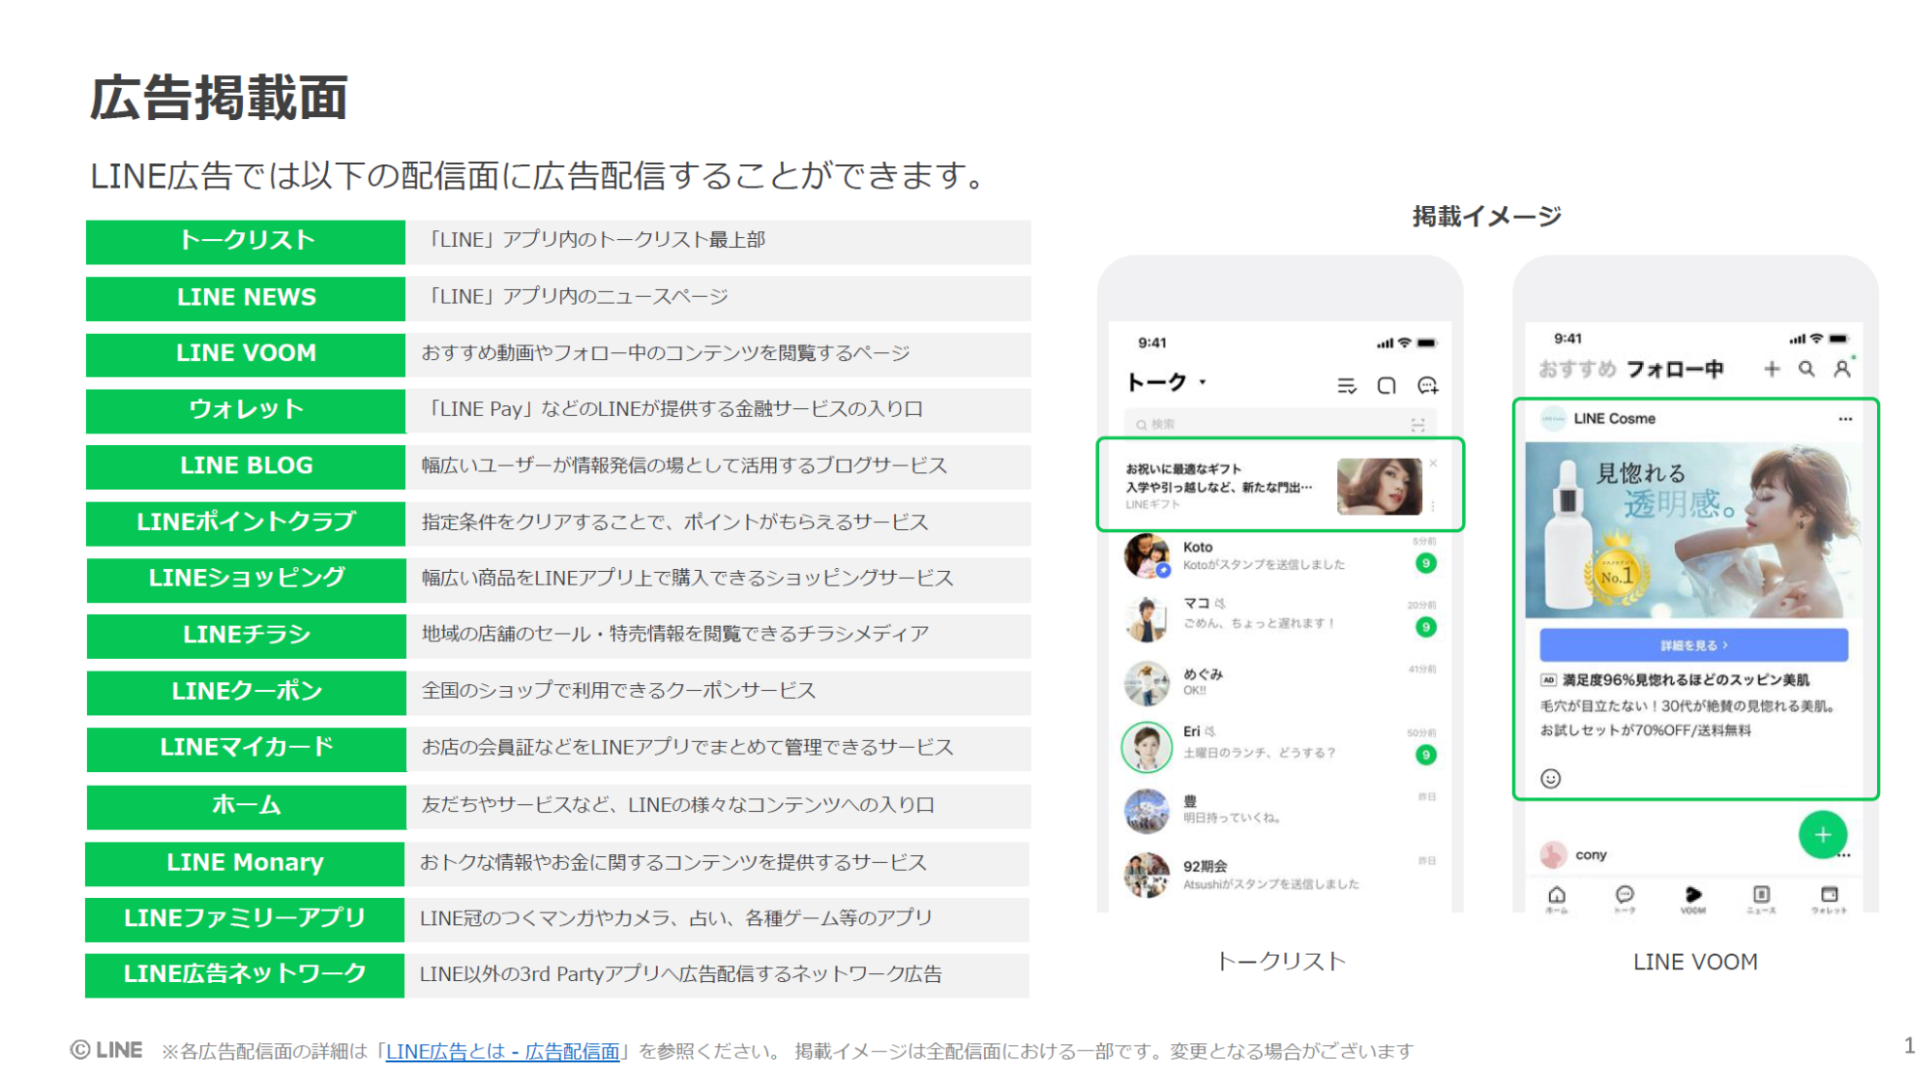Tap the green floating plus button
Image resolution: width=1916 pixels, height=1076 pixels.
coord(1822,835)
